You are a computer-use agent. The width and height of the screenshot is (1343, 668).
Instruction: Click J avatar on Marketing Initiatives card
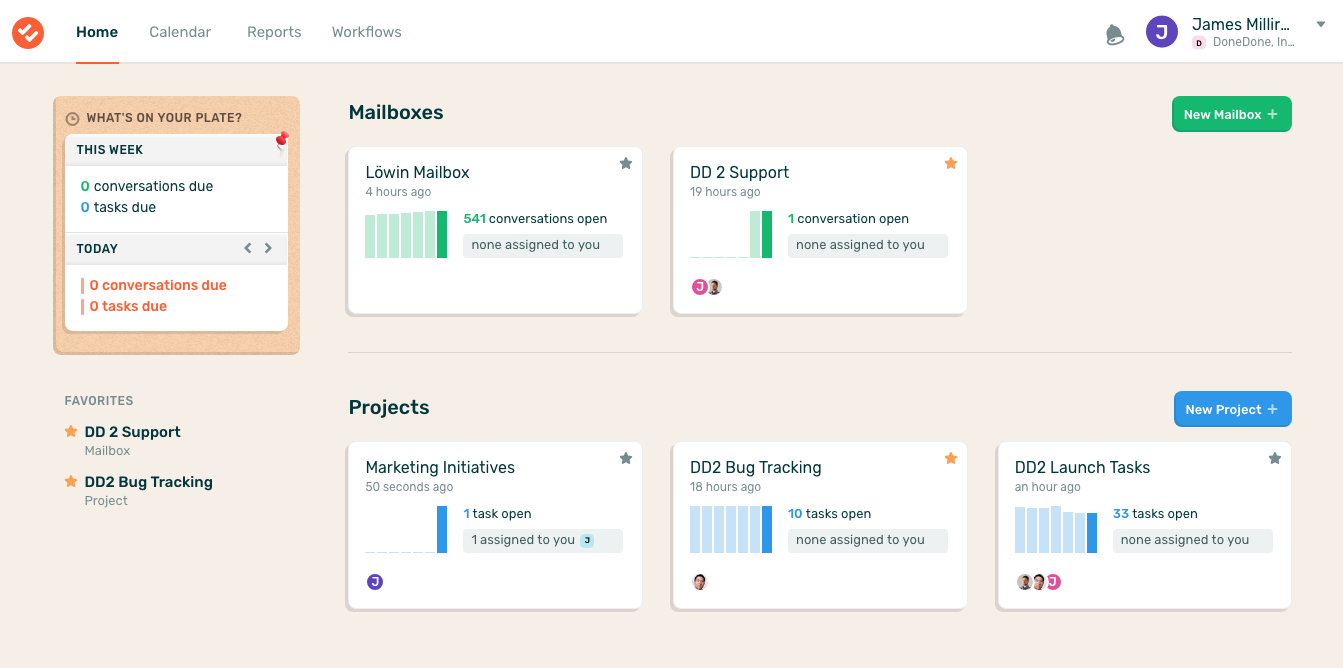click(x=375, y=582)
